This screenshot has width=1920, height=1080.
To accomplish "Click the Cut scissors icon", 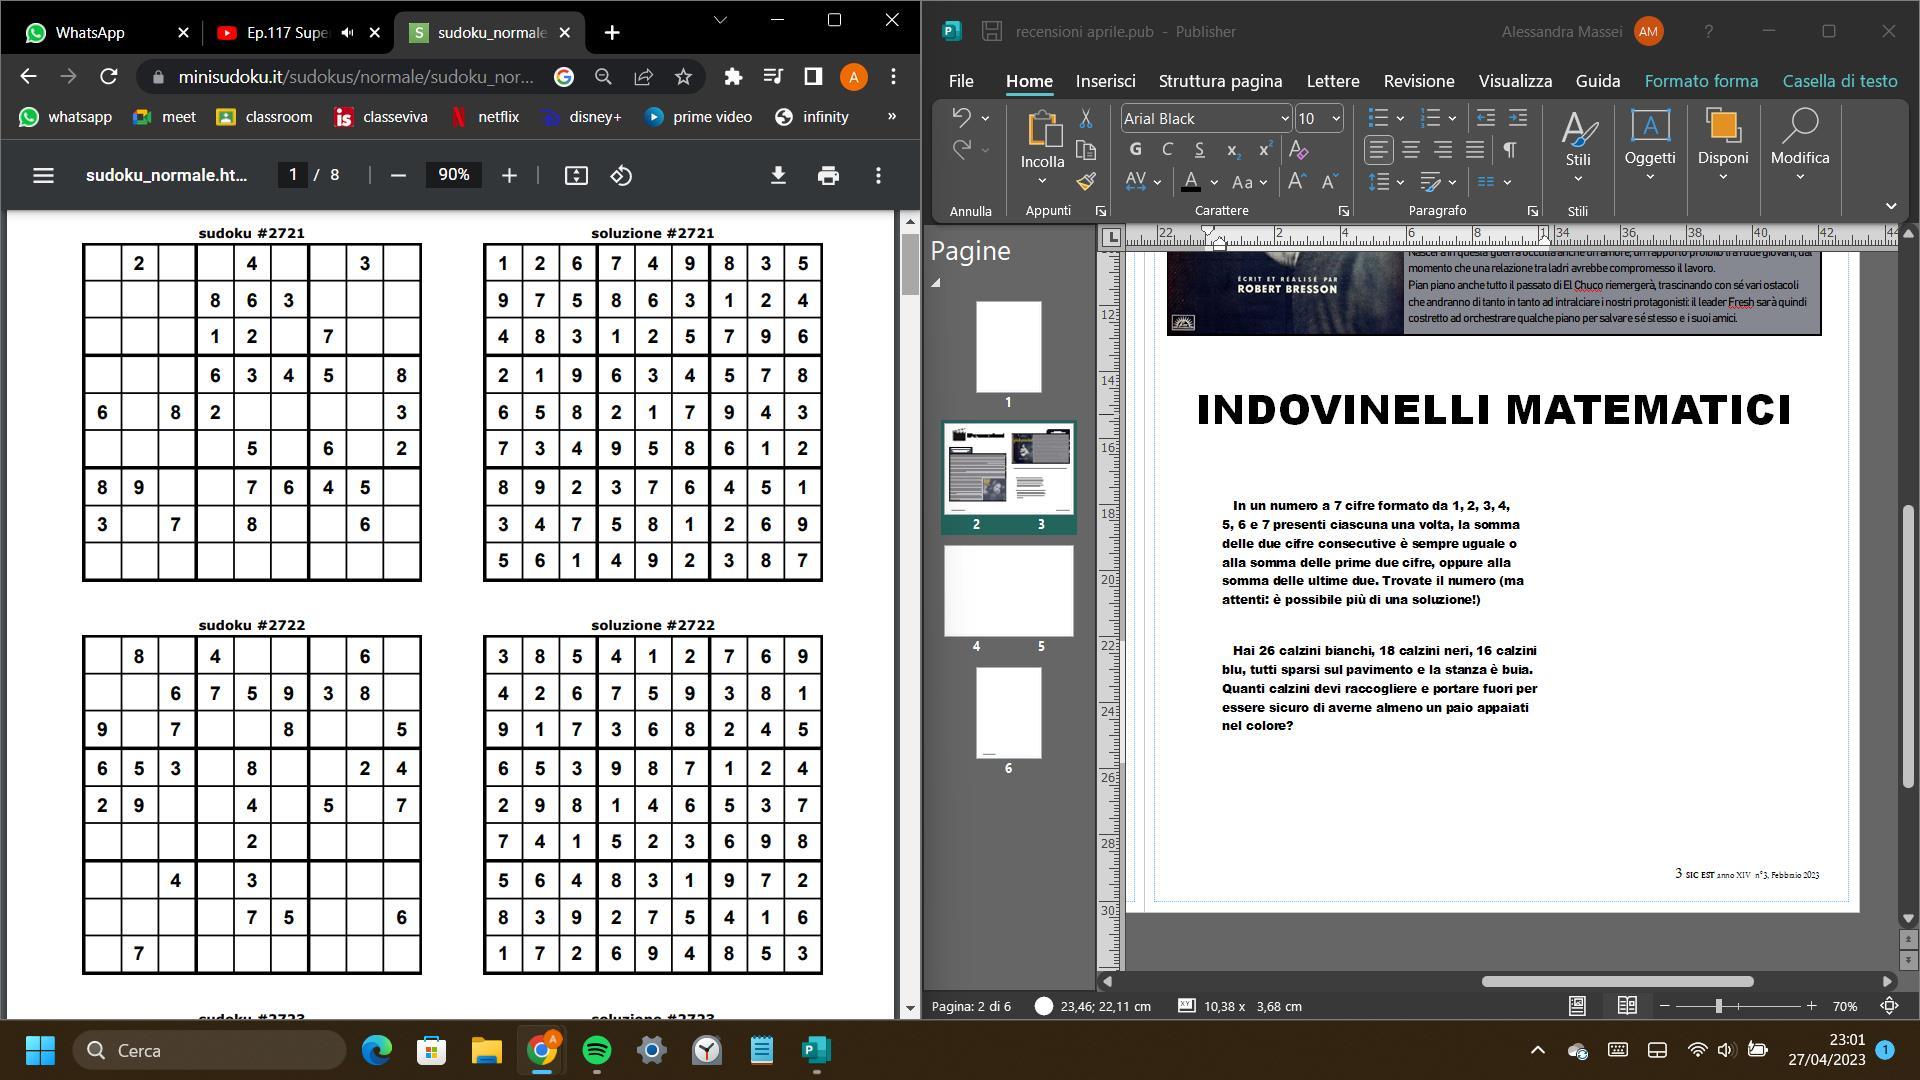I will 1085,118.
